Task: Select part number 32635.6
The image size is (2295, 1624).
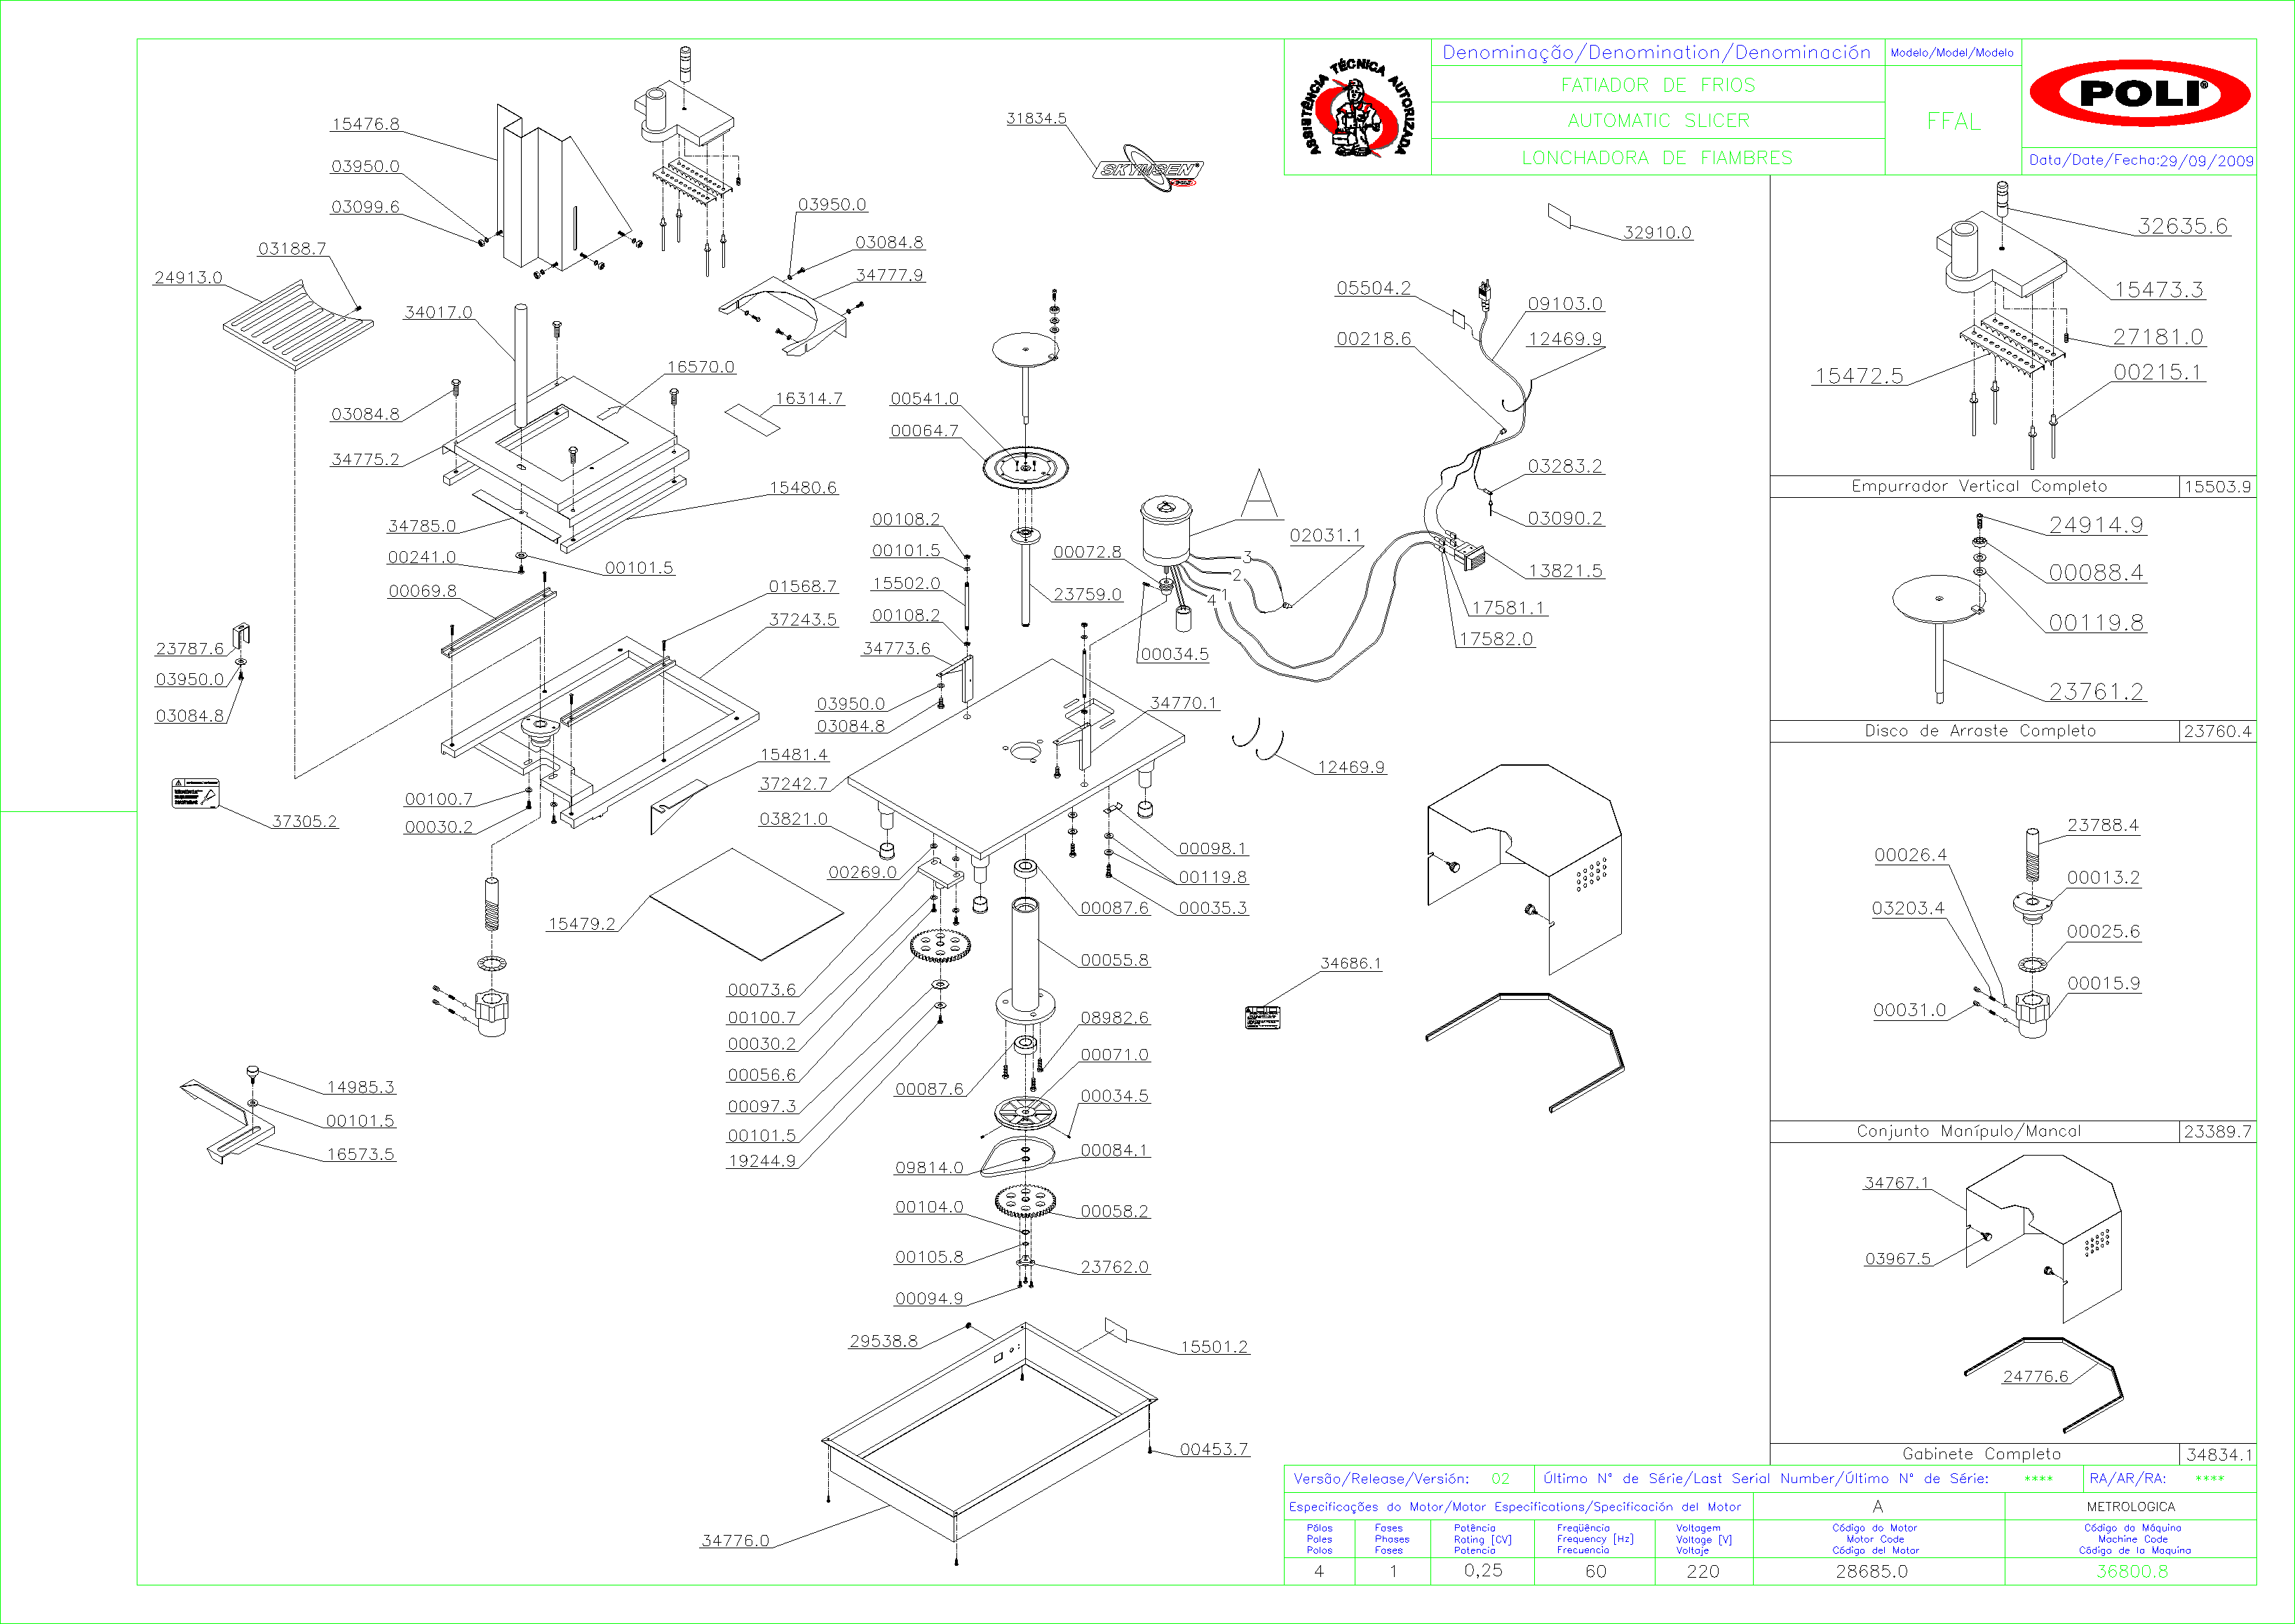Action: (2183, 227)
